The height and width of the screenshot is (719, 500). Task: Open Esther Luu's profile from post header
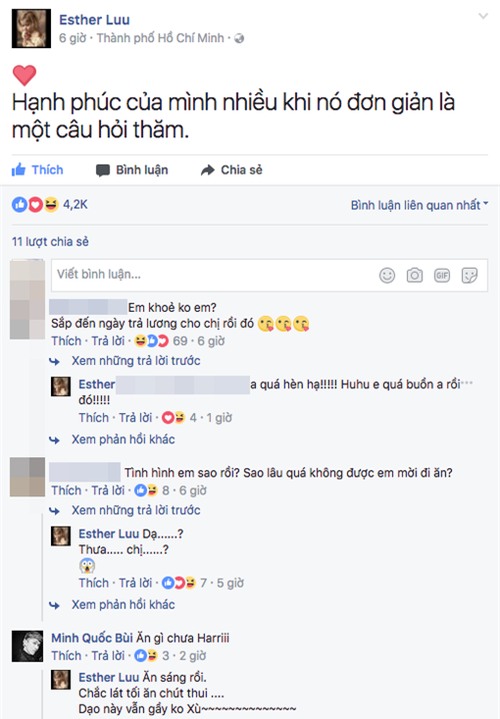coord(94,20)
